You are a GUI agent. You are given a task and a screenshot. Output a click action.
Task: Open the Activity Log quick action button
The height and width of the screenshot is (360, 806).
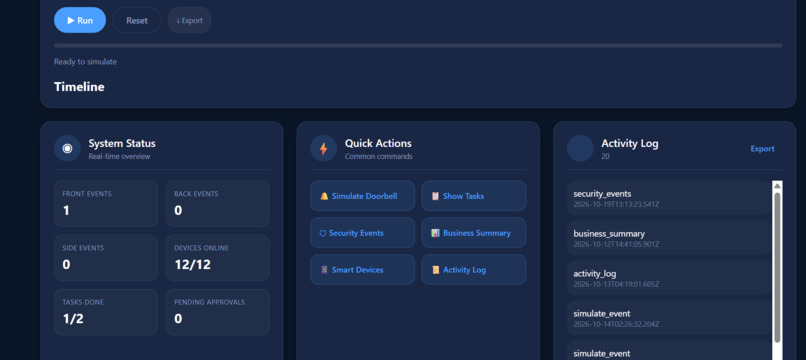[473, 269]
